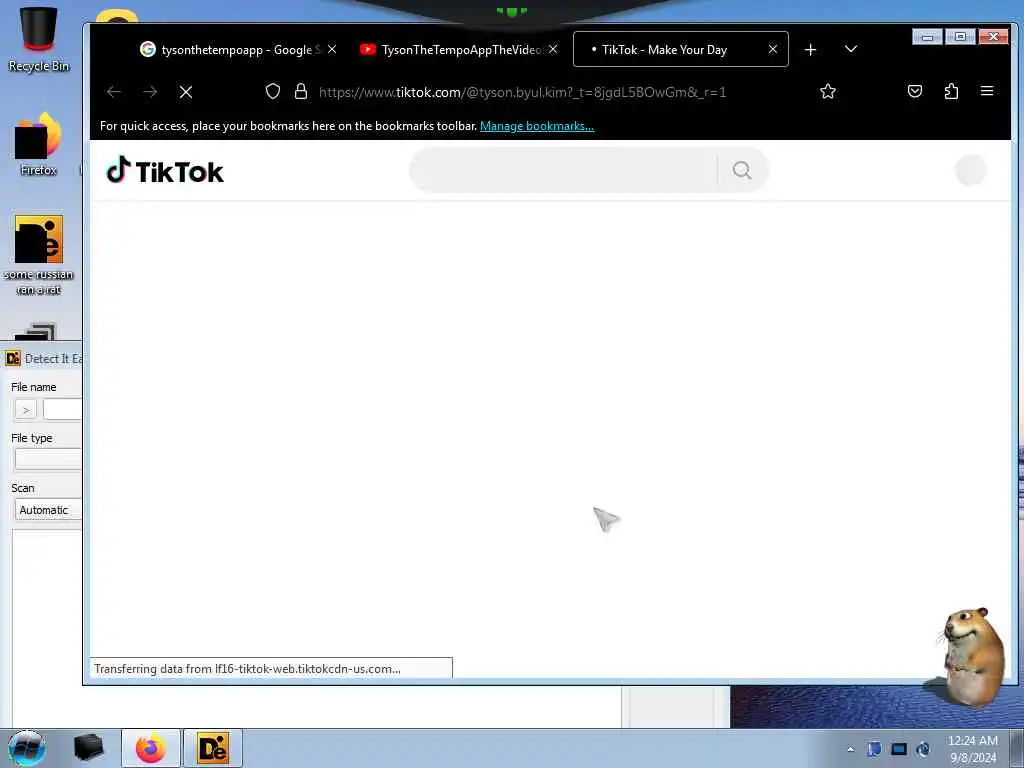Click the padlock site security icon
This screenshot has width=1024, height=768.
300,91
